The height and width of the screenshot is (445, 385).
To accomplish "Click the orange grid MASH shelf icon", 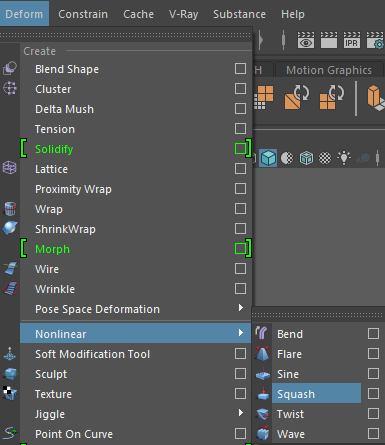I will (x=264, y=97).
